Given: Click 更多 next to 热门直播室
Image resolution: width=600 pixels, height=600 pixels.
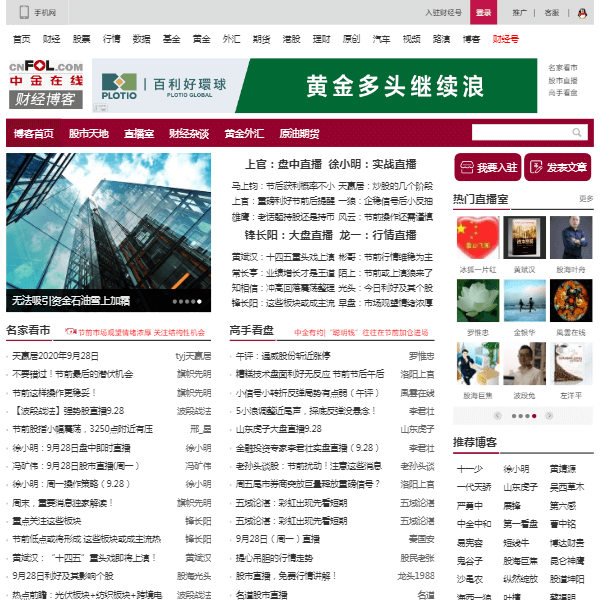Looking at the screenshot, I should [586, 199].
